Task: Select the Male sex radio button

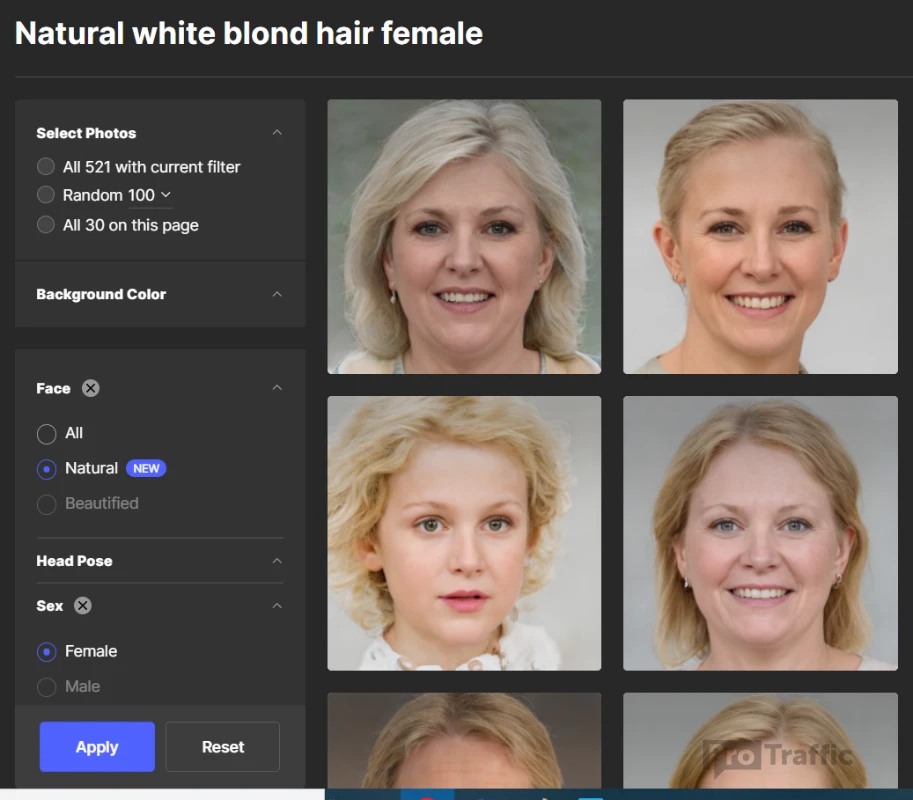Action: tap(47, 687)
